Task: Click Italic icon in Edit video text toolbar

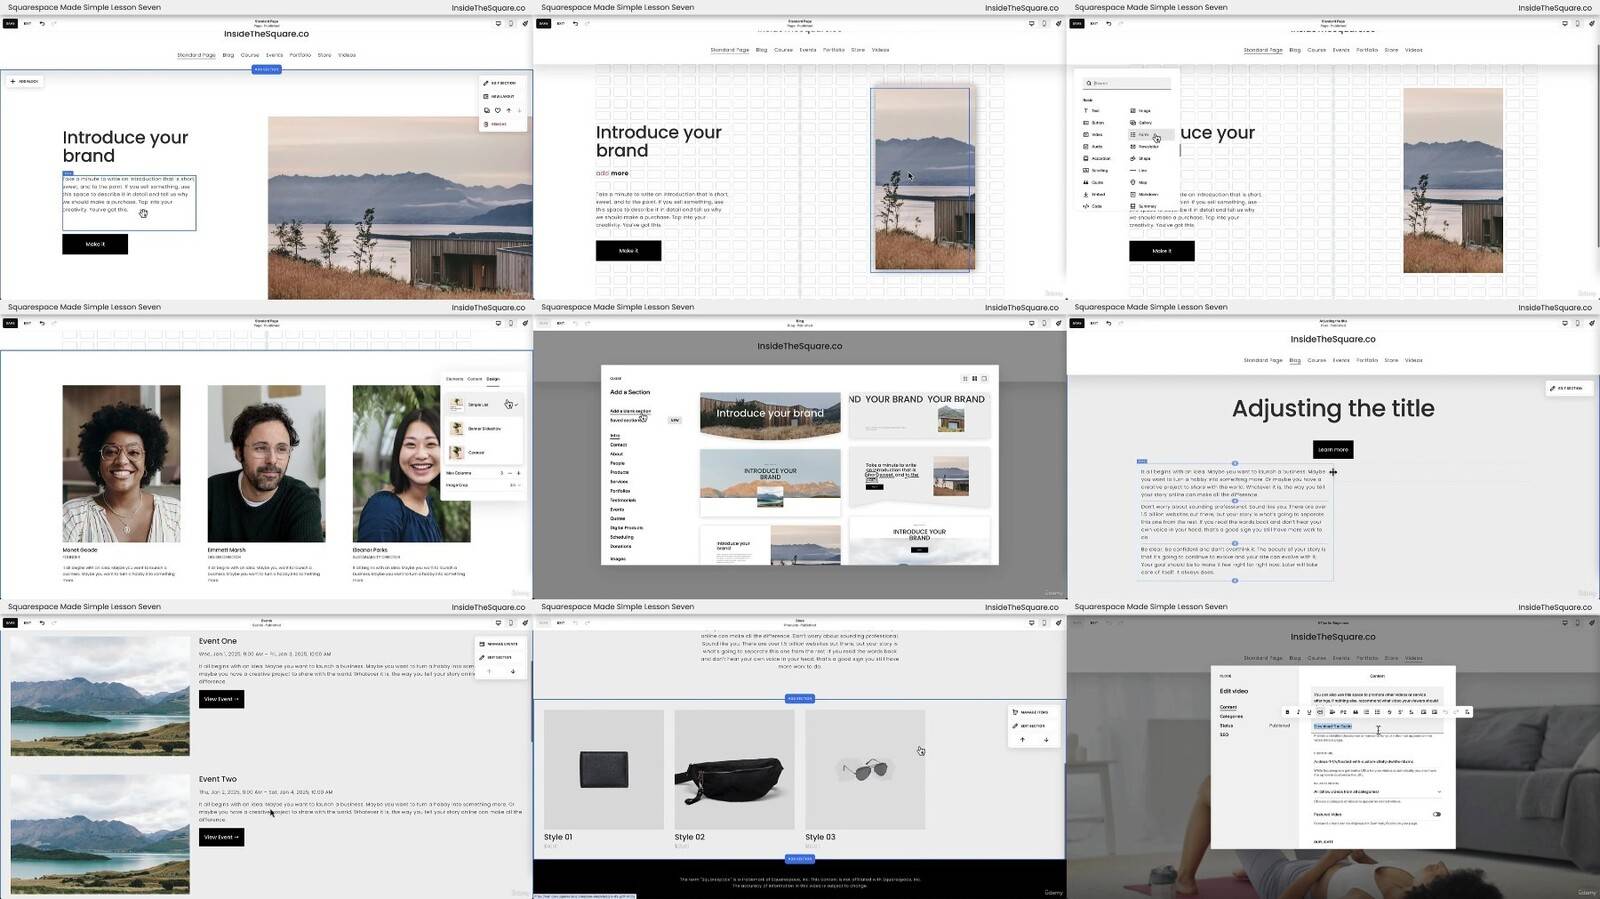Action: click(1298, 712)
